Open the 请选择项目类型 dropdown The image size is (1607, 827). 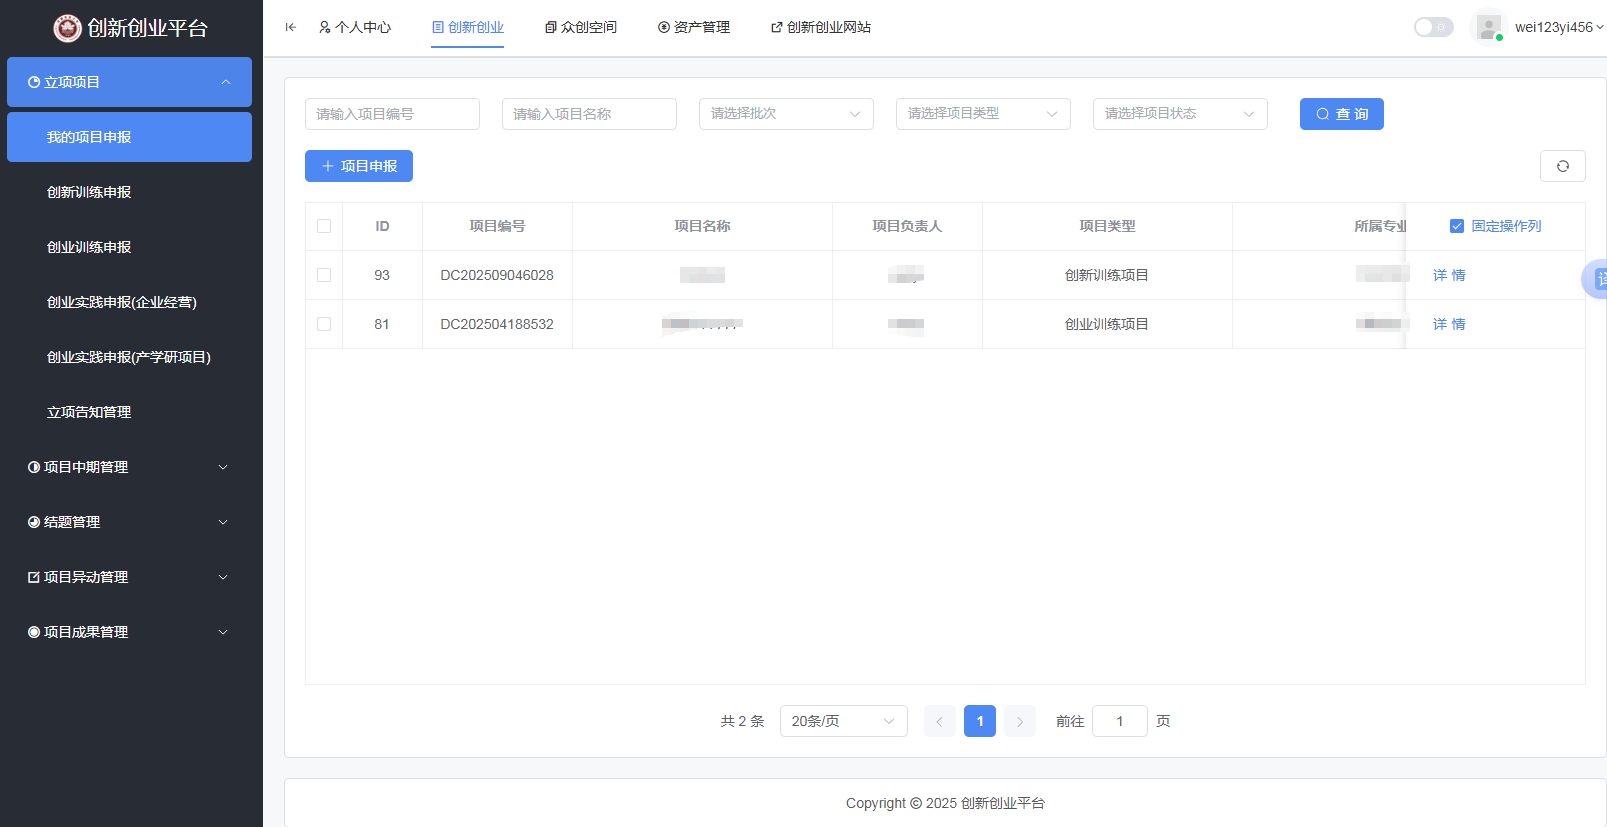982,114
